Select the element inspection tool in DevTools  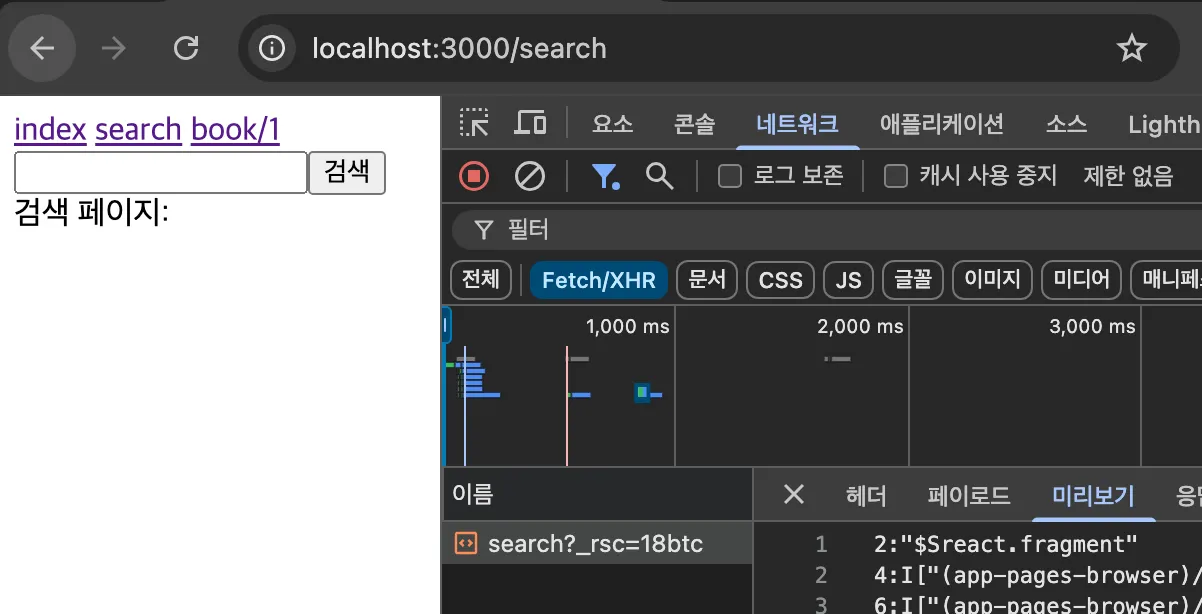coord(474,123)
